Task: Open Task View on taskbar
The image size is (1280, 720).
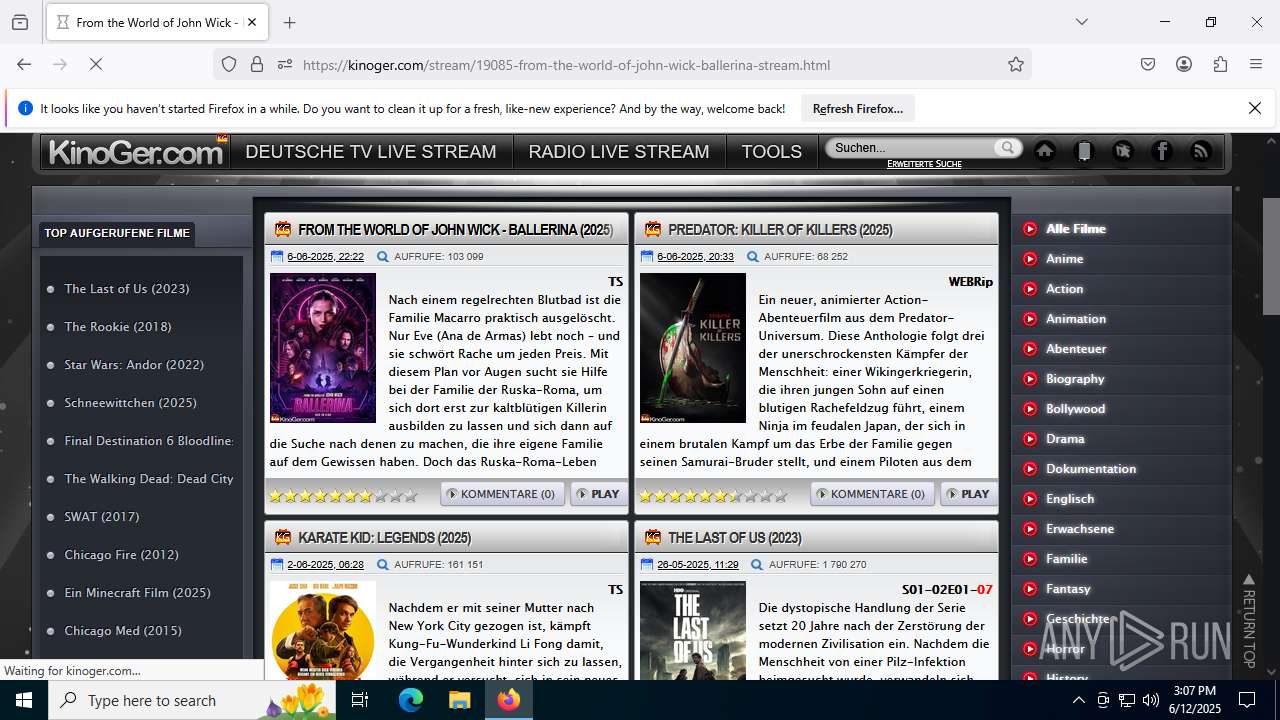Action: (x=361, y=700)
